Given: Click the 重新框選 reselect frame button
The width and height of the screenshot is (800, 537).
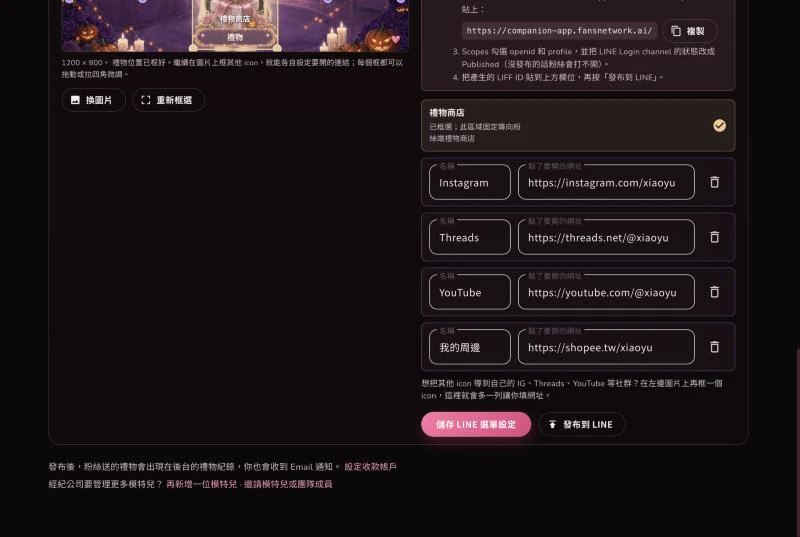Looking at the screenshot, I should tap(168, 100).
